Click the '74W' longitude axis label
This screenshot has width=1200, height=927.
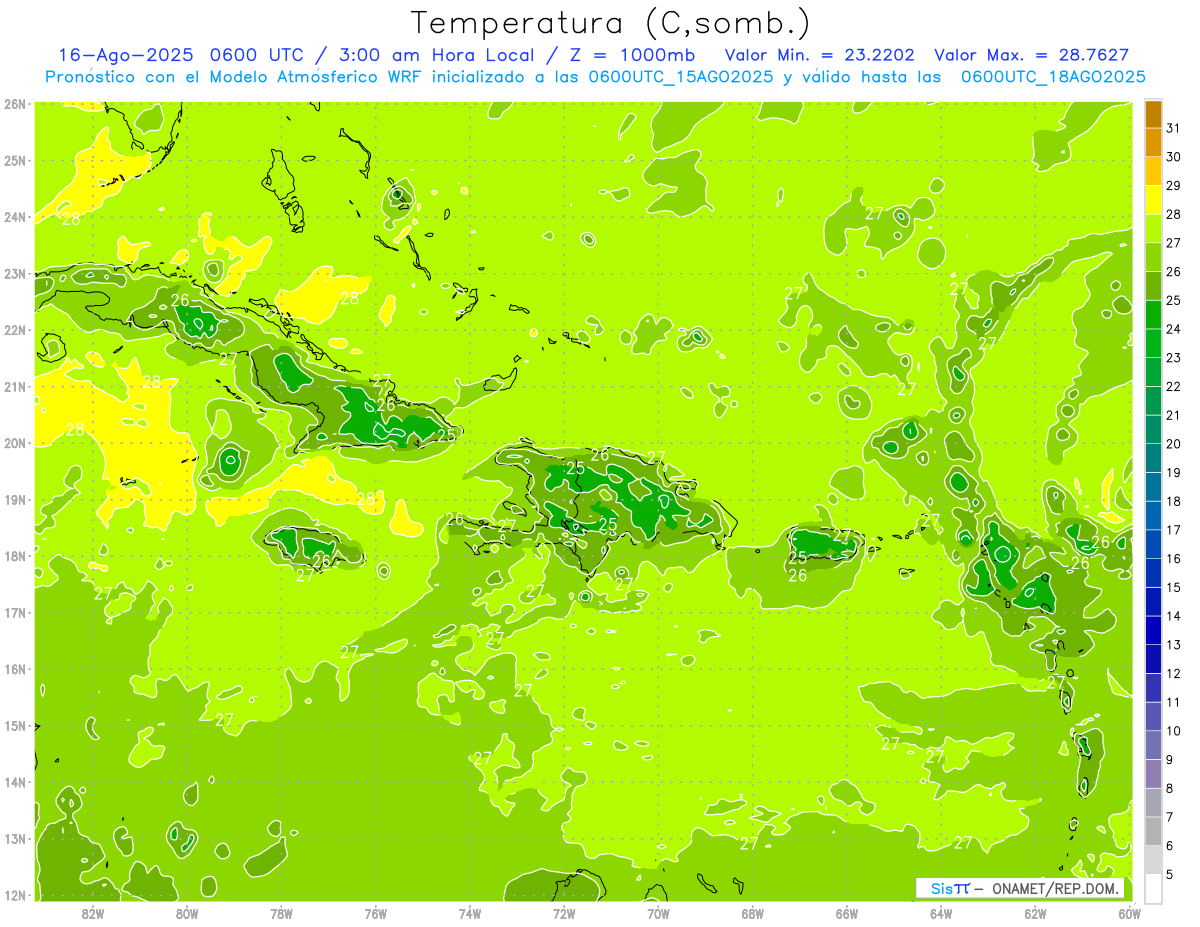[469, 913]
